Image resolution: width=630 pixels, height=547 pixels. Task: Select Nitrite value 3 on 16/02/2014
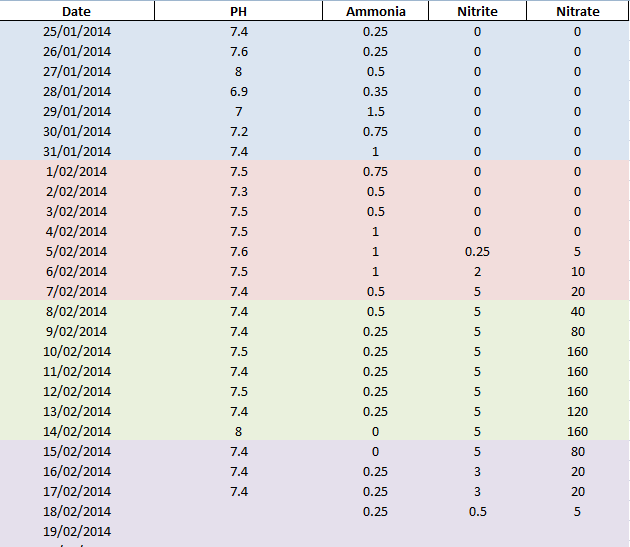point(477,471)
